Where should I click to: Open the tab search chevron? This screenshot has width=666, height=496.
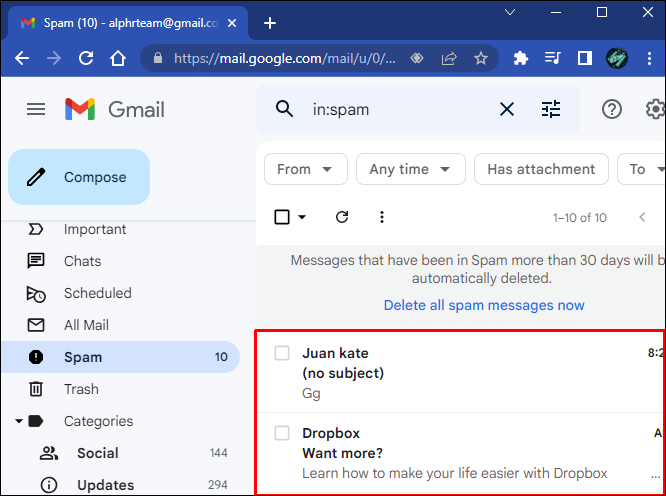pyautogui.click(x=510, y=12)
